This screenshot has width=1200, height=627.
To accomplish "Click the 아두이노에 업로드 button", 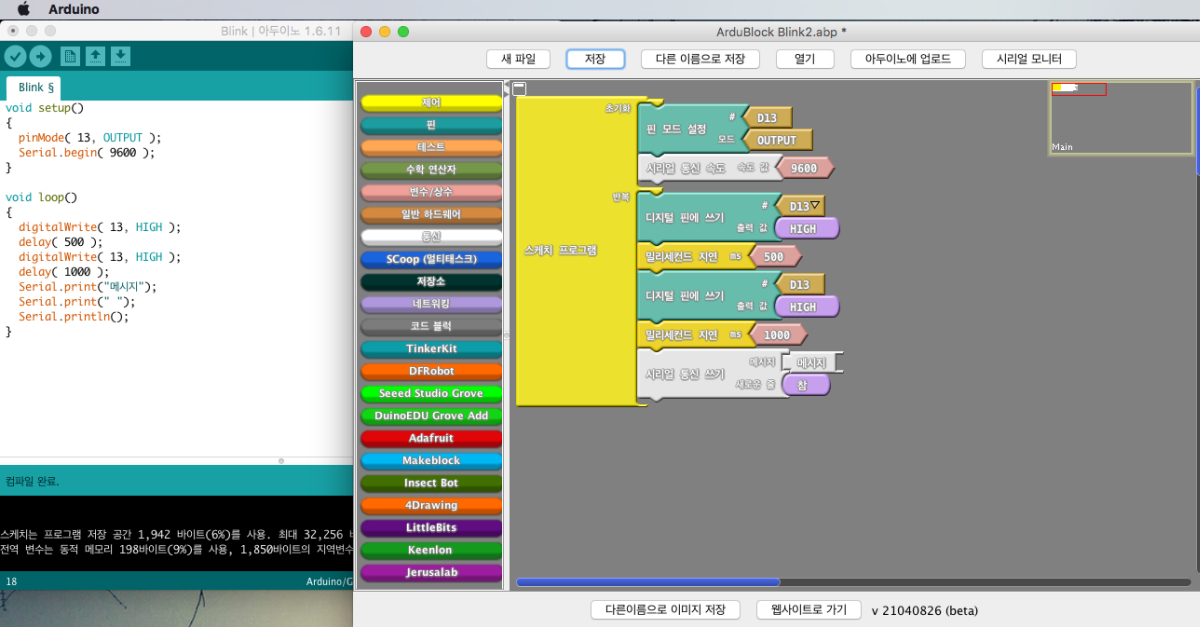I will click(908, 59).
